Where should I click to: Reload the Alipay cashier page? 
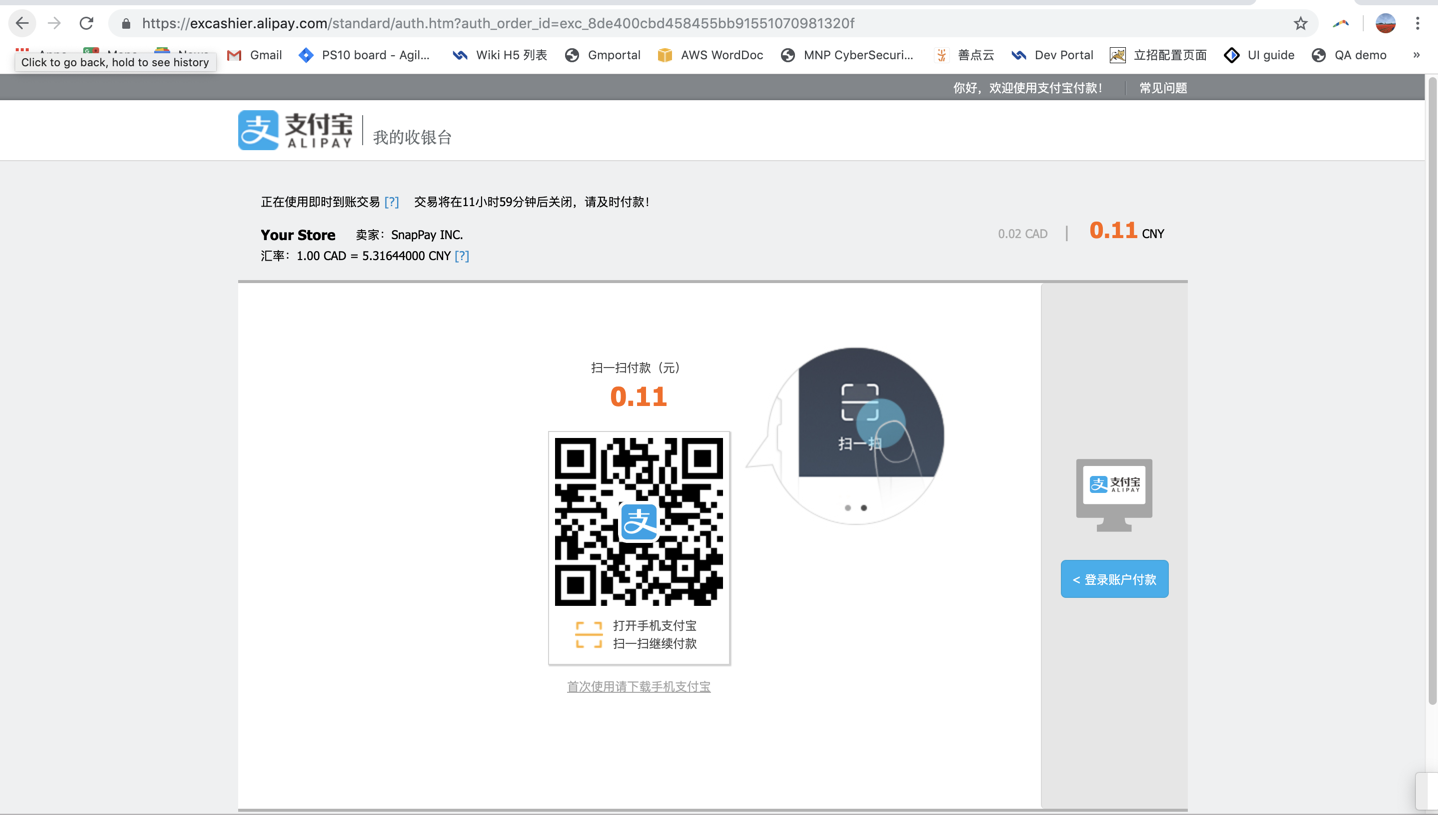[87, 23]
